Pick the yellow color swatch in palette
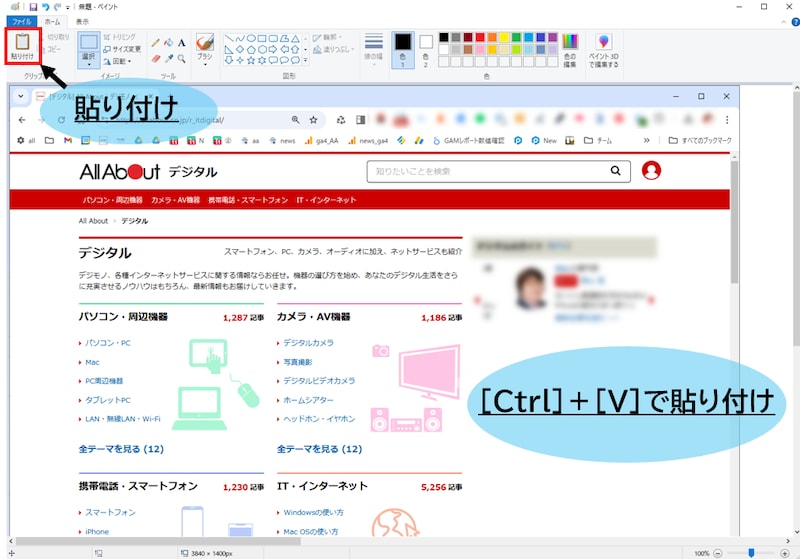800x559 pixels. 504,37
